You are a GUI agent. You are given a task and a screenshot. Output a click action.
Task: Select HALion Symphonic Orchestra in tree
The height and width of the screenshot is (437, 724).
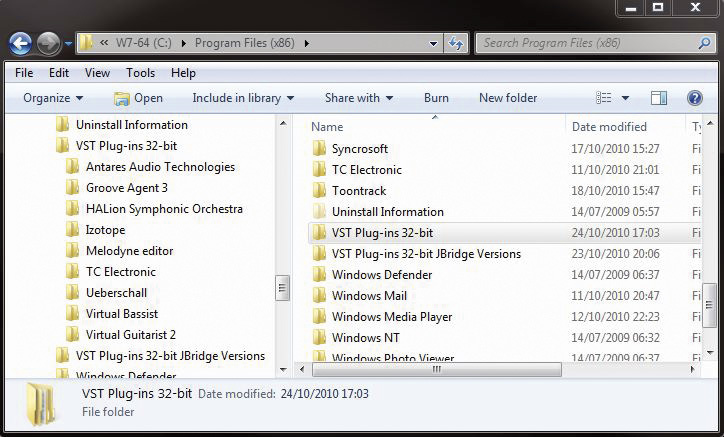click(x=164, y=209)
